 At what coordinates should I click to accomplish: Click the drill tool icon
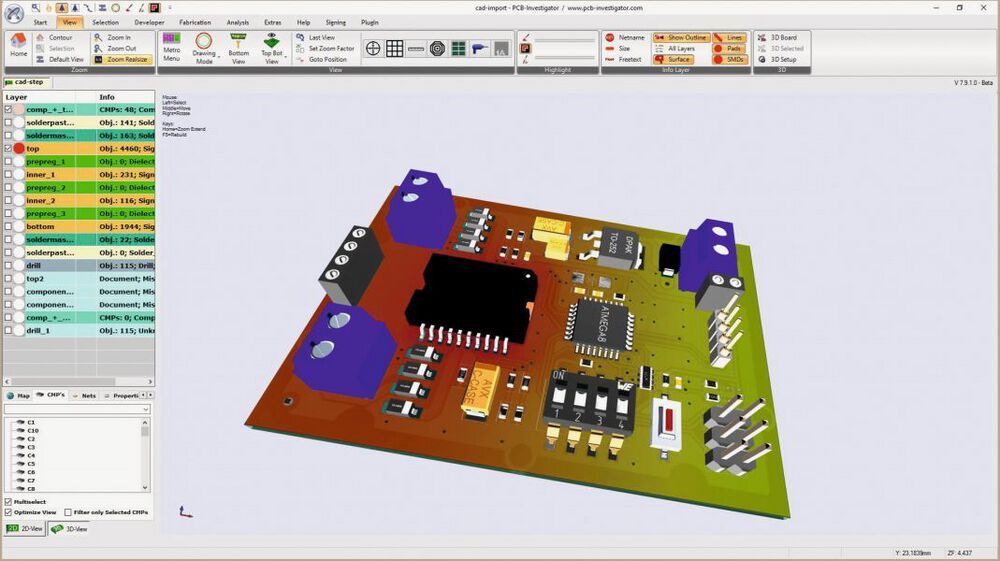[480, 48]
